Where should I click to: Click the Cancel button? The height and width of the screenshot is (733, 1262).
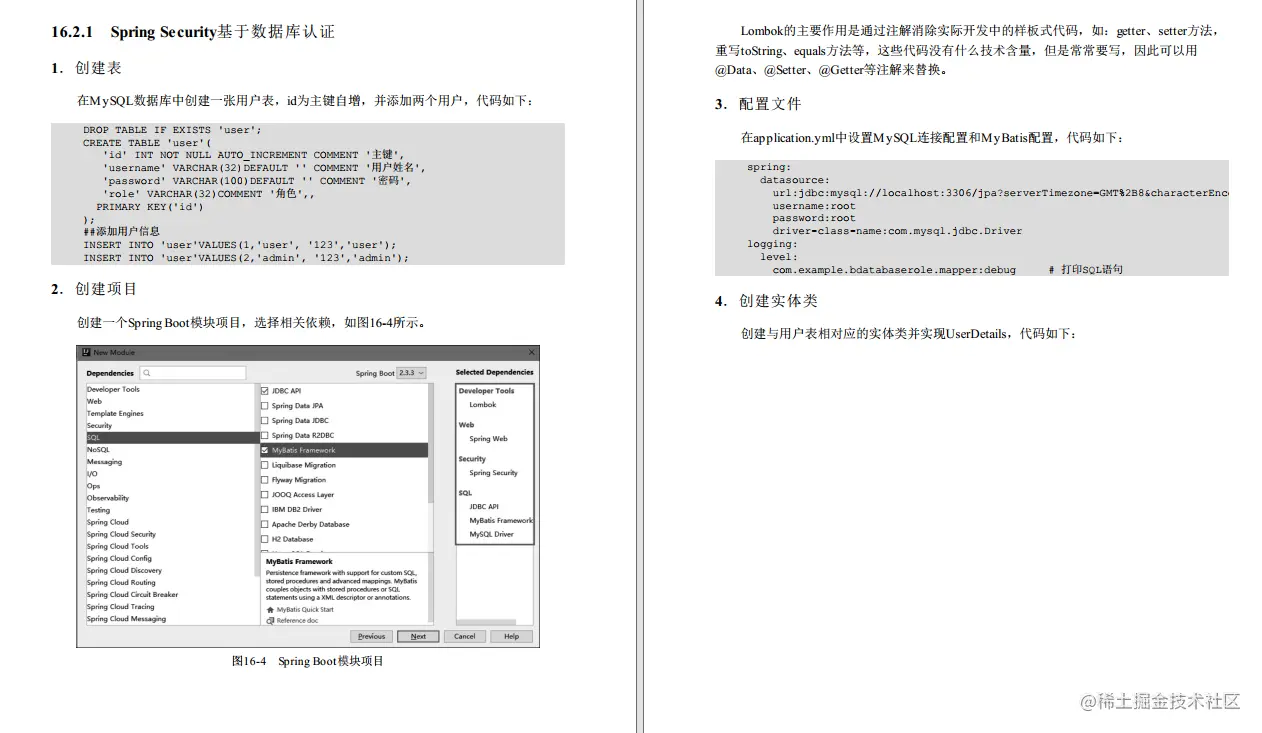pyautogui.click(x=465, y=636)
